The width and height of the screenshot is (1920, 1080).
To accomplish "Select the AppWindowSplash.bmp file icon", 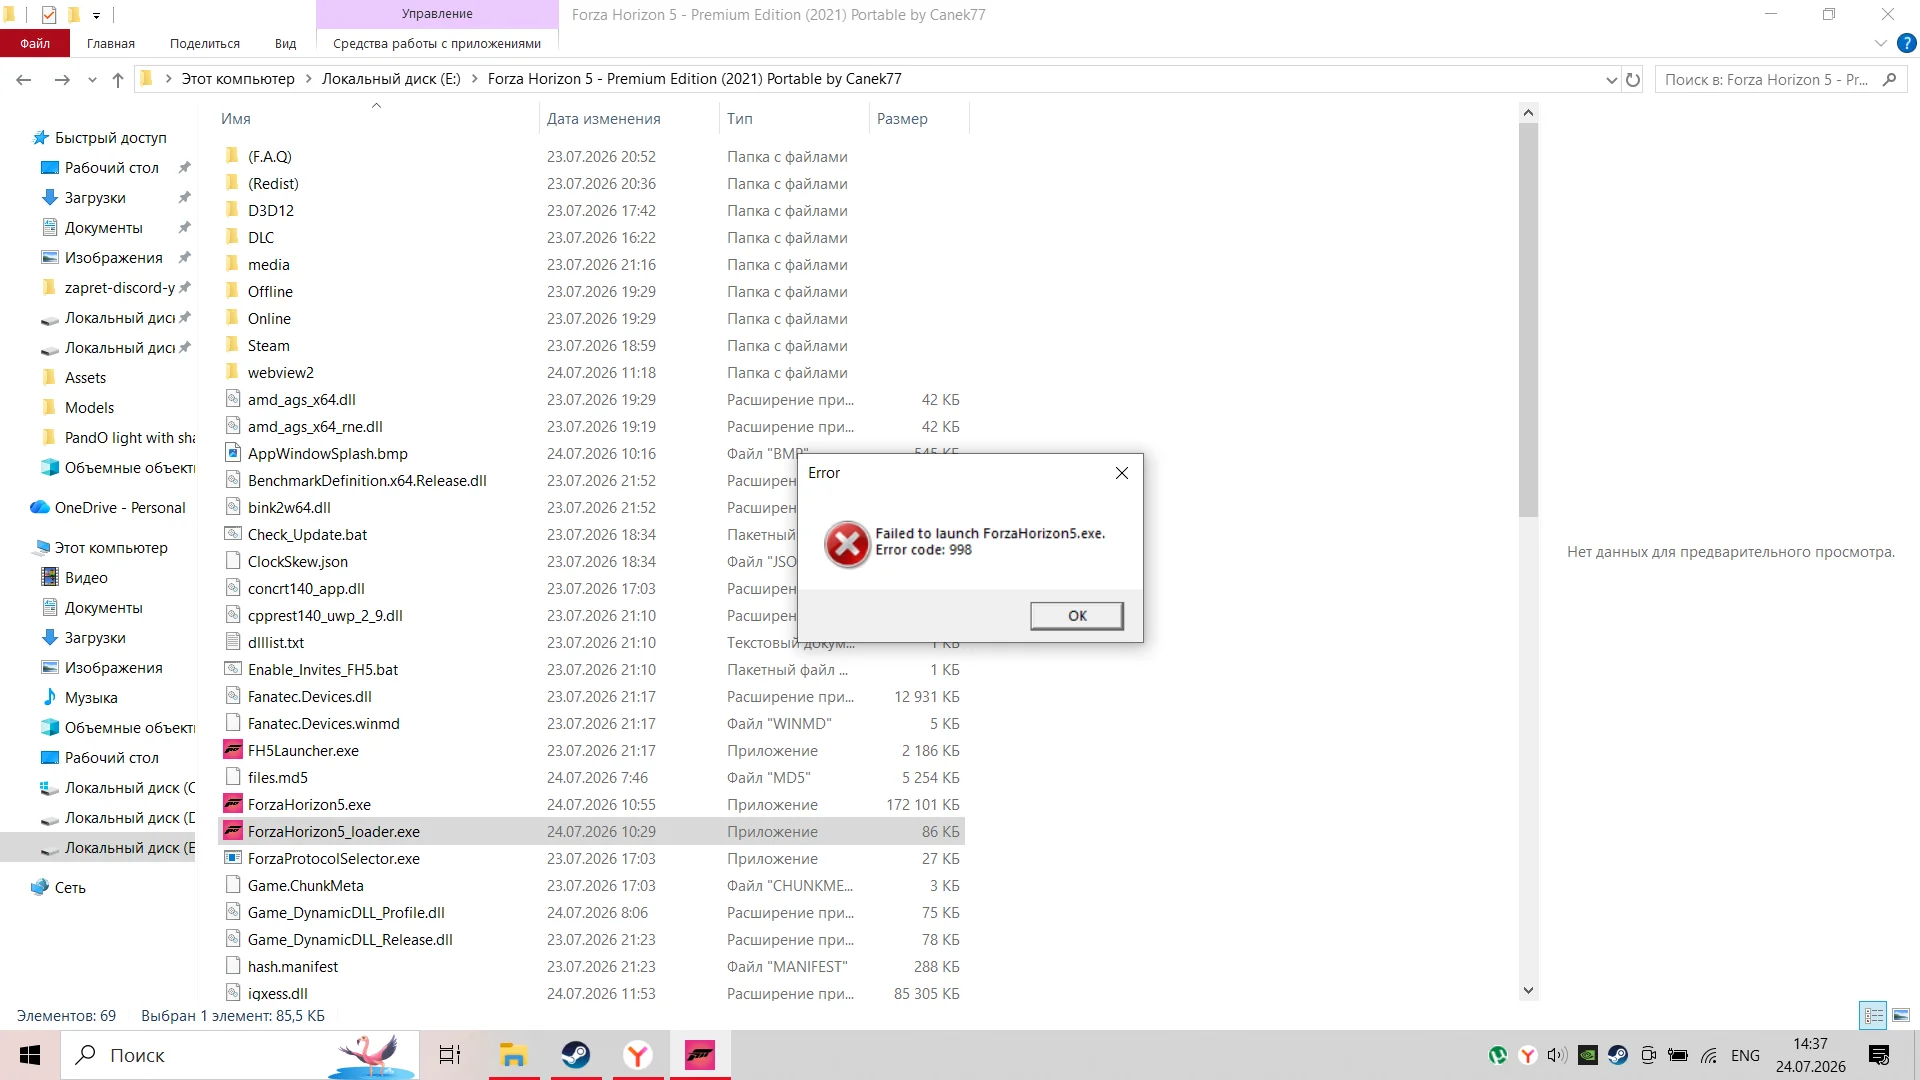I will pos(233,453).
